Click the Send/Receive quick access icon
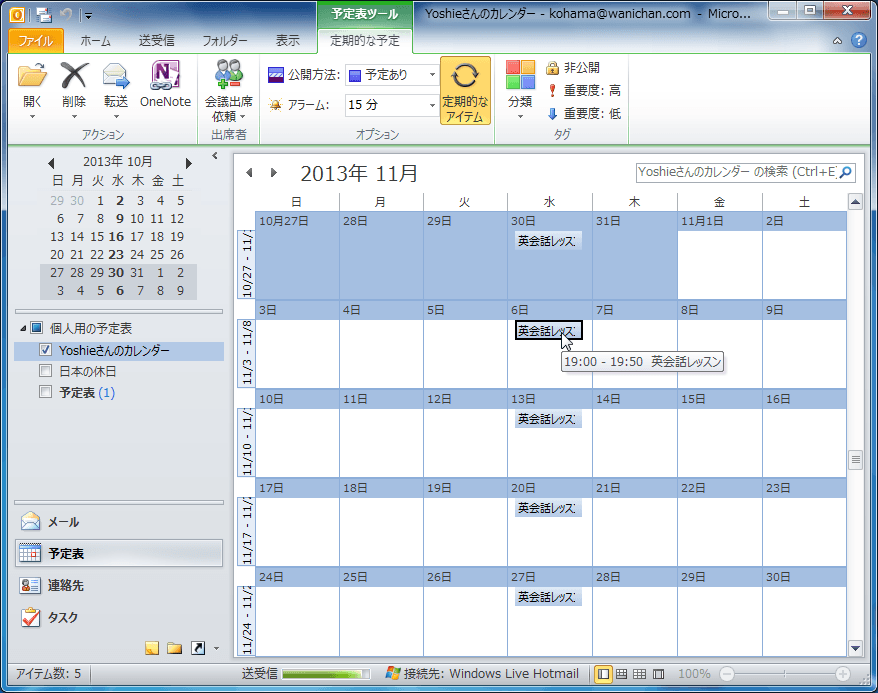 pos(44,15)
